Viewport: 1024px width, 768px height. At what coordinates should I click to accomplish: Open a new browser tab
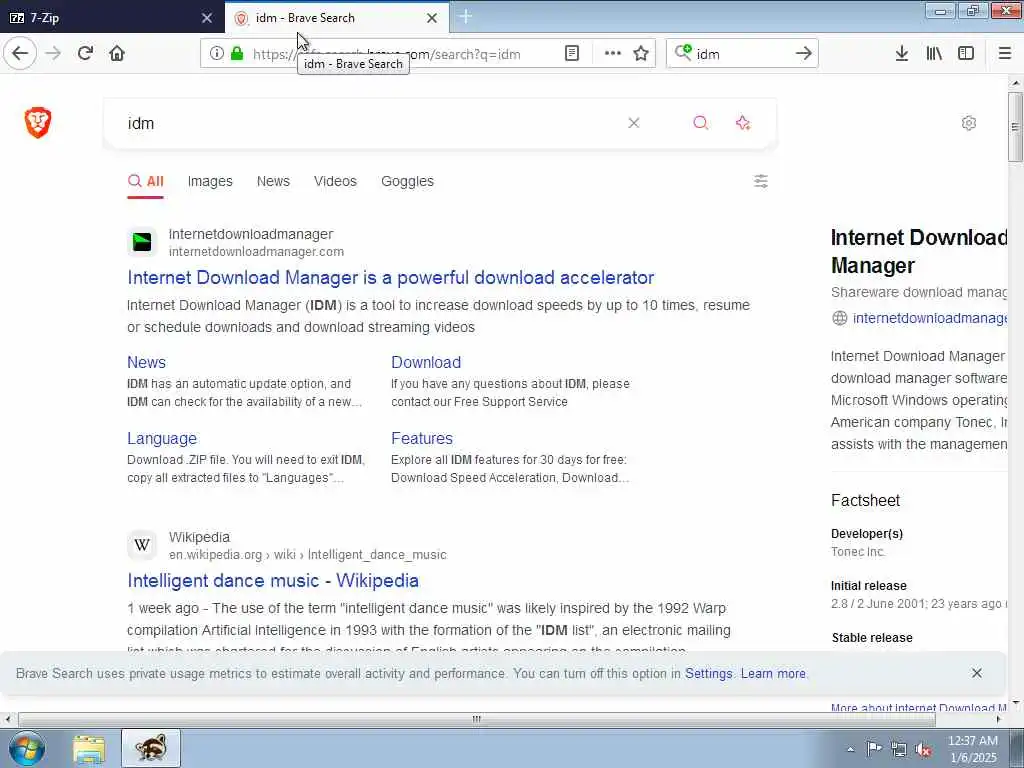466,17
